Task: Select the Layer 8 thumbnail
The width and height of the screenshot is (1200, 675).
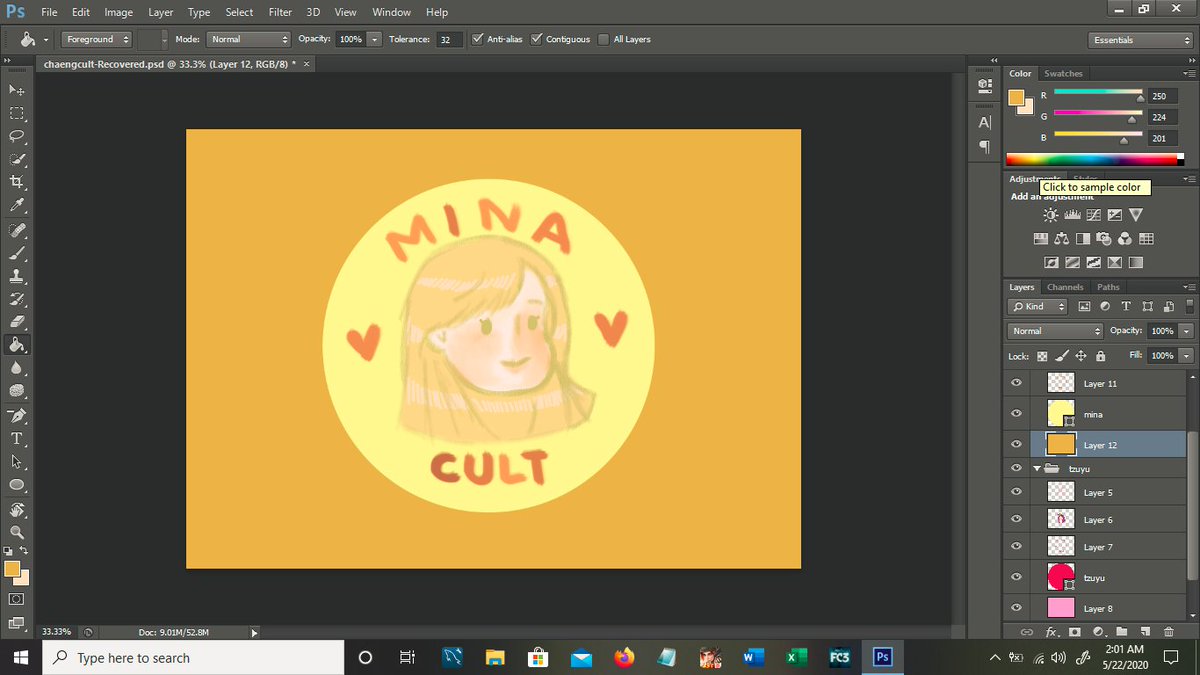Action: pyautogui.click(x=1060, y=608)
